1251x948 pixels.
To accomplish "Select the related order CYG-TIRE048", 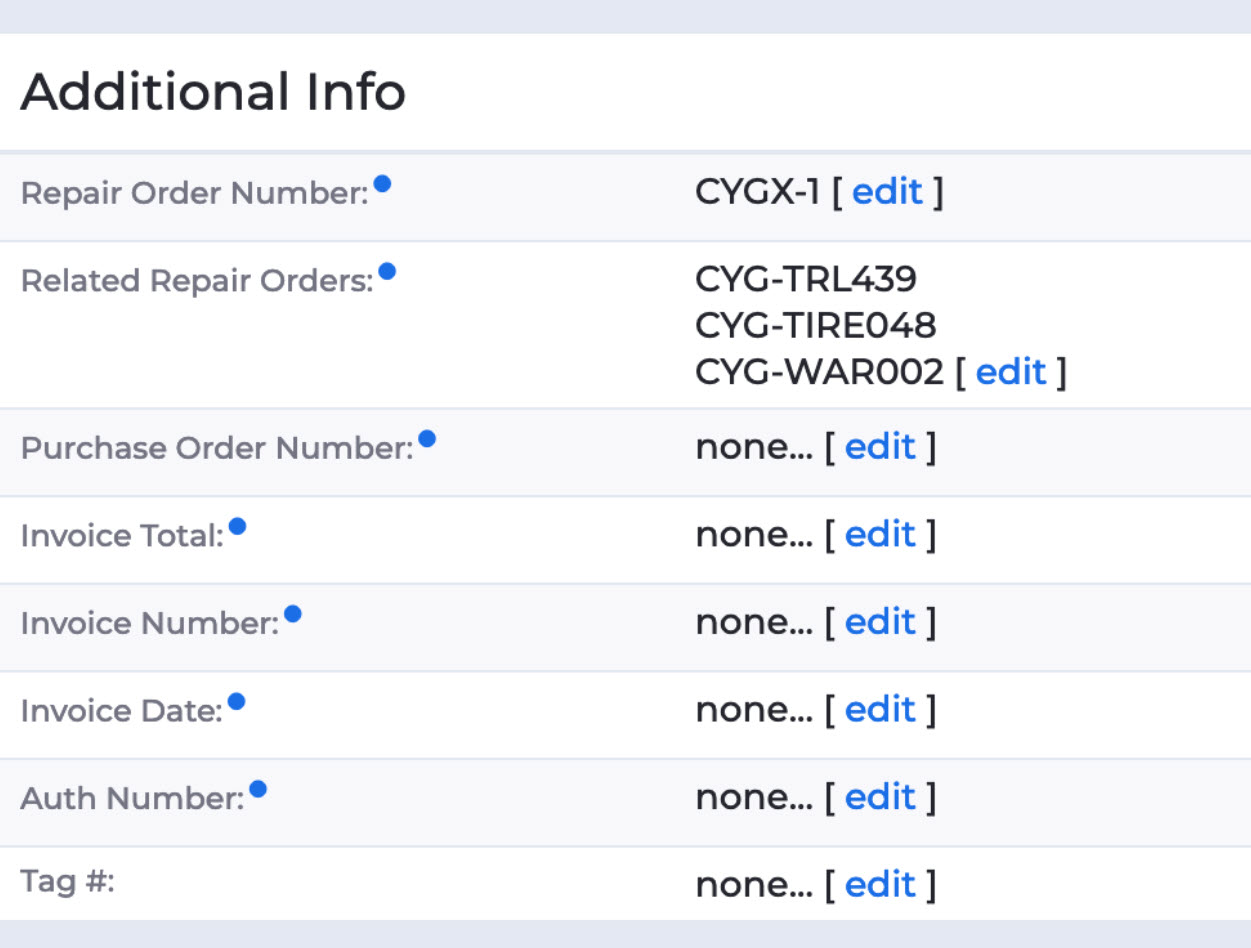I will [x=815, y=325].
